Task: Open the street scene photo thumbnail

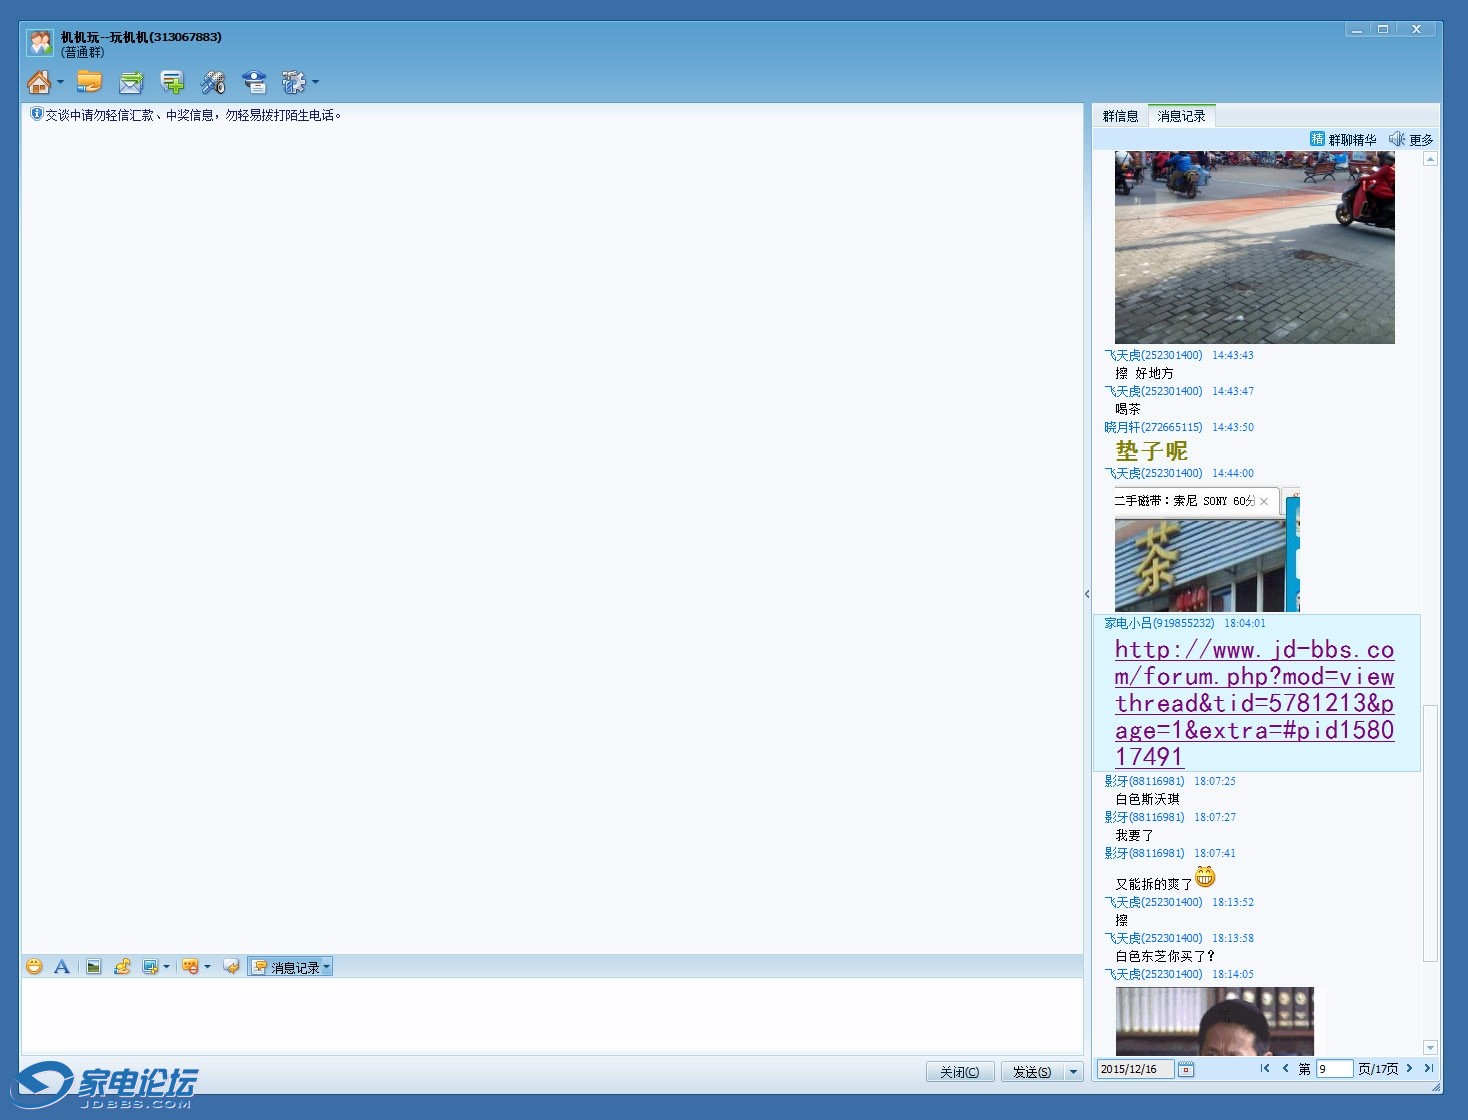Action: pyautogui.click(x=1254, y=247)
